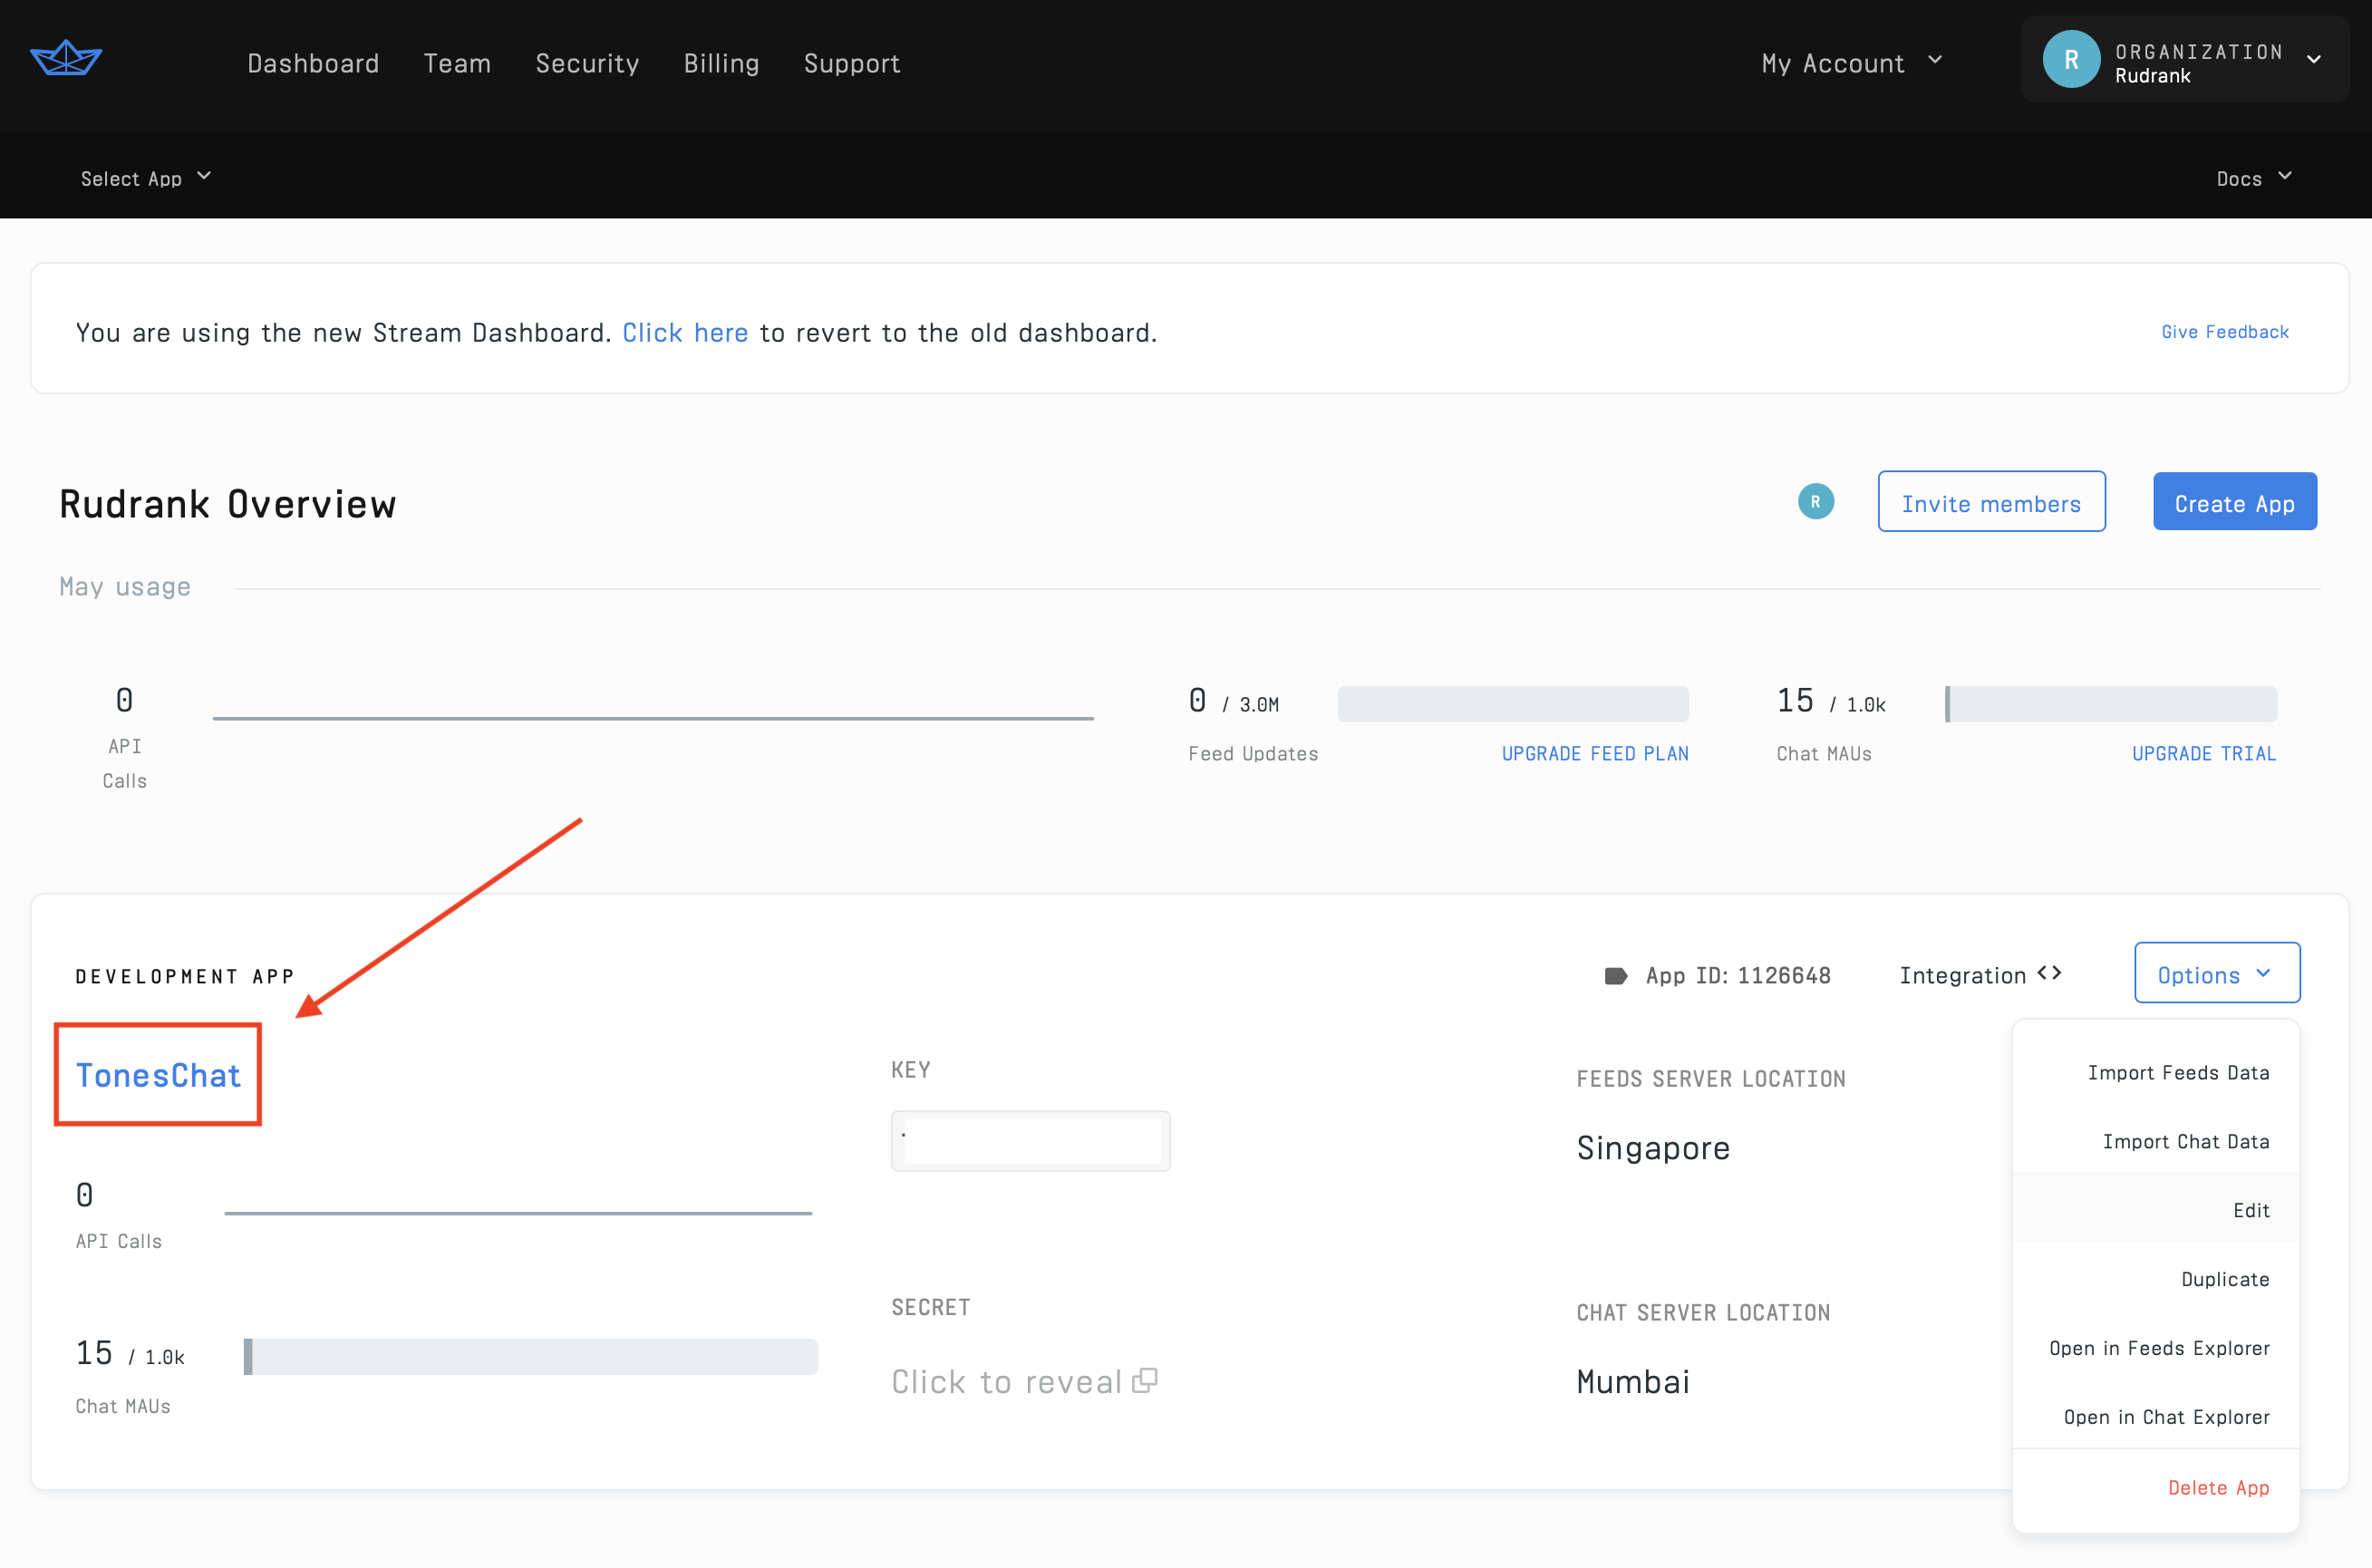2372x1568 pixels.
Task: Click the Select App dropdown arrow
Action: [x=205, y=175]
